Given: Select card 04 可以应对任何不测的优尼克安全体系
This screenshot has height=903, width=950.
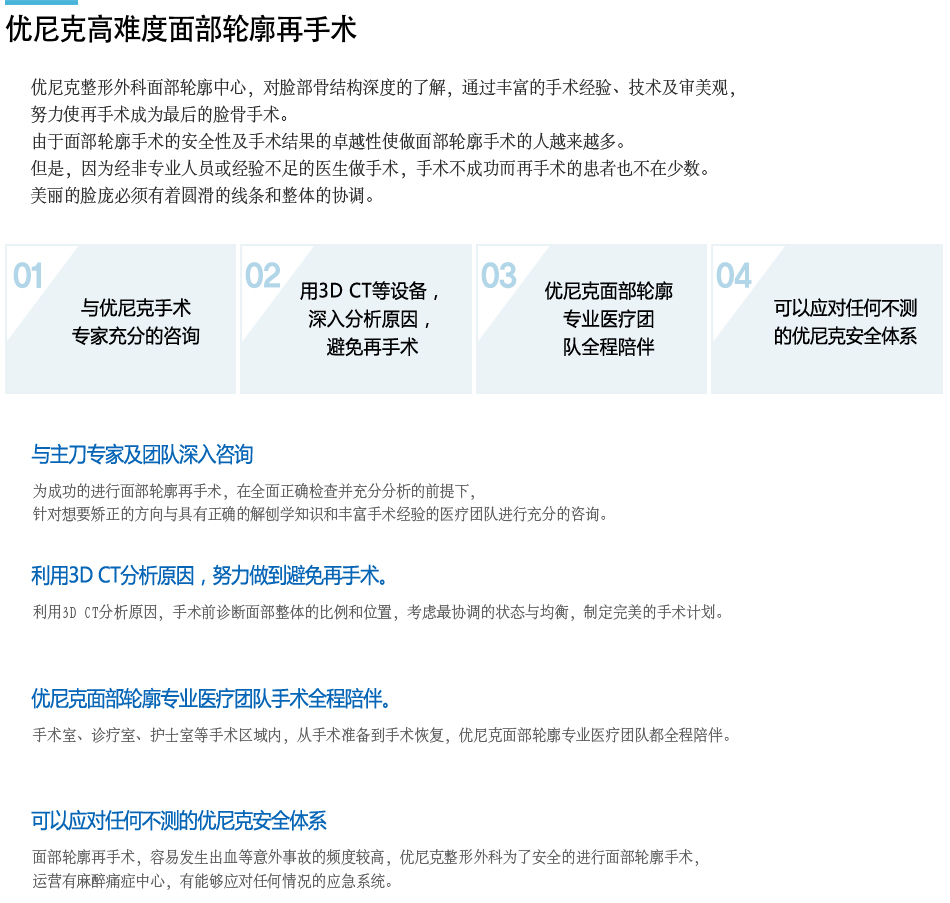Looking at the screenshot, I should [x=827, y=319].
